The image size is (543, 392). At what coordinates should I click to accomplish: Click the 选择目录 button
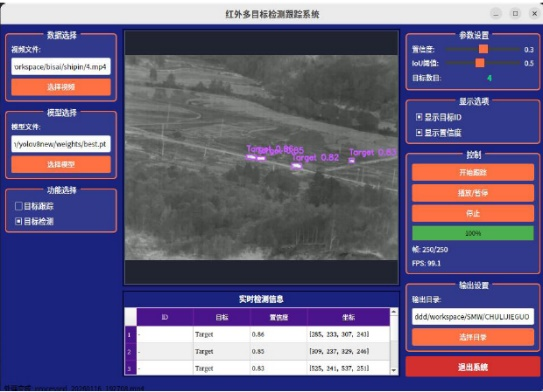tap(473, 337)
